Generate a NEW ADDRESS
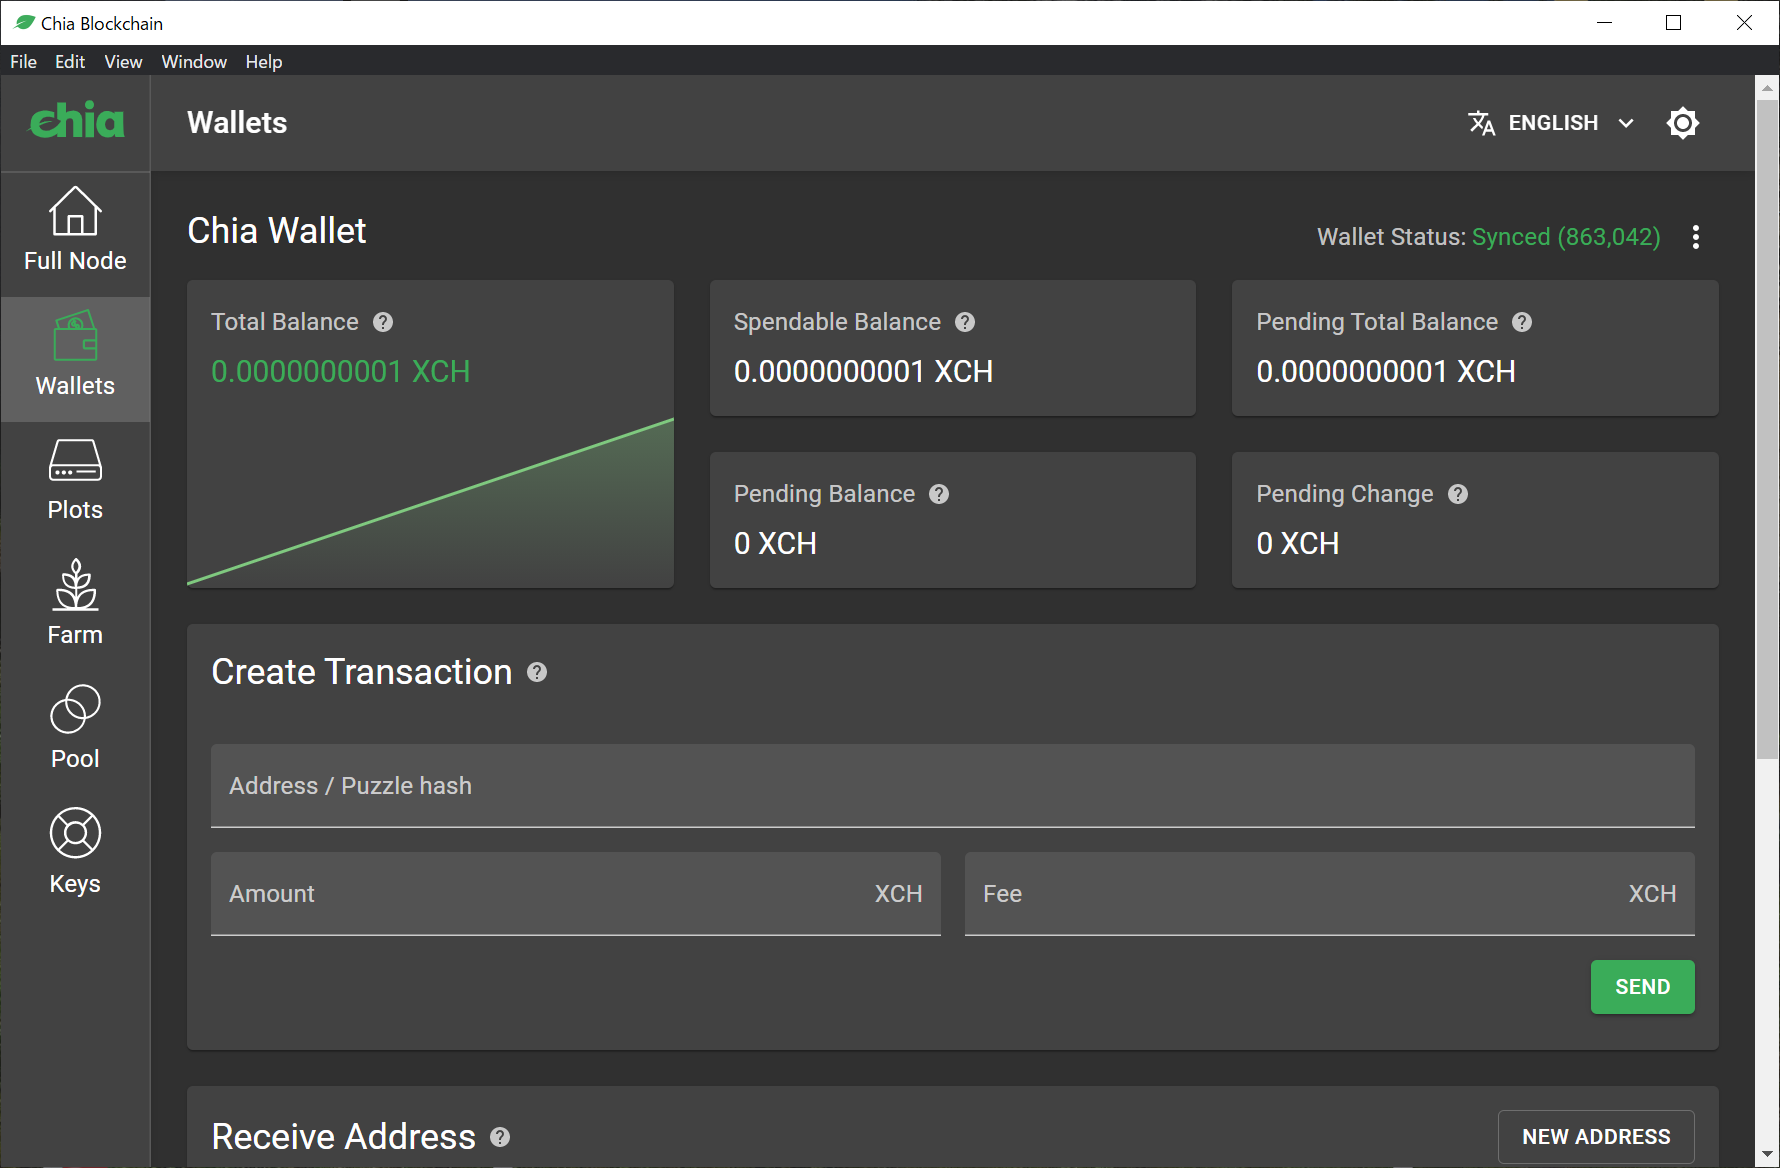The width and height of the screenshot is (1780, 1168). tap(1596, 1137)
